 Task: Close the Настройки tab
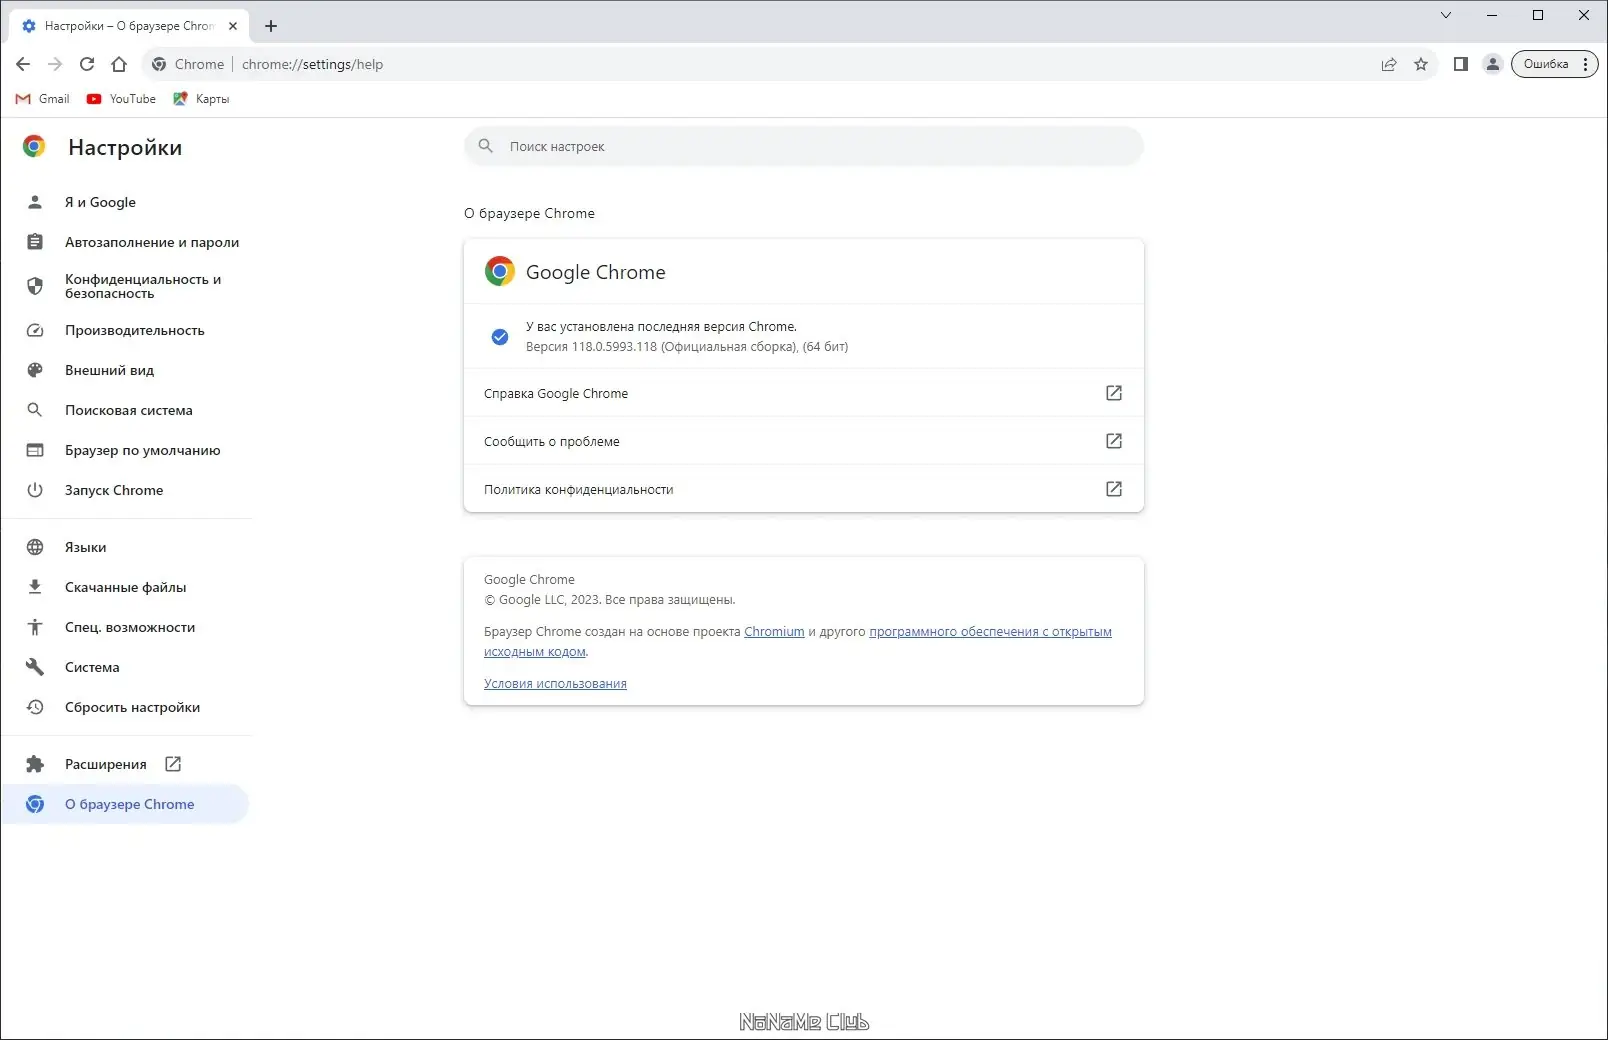click(233, 26)
